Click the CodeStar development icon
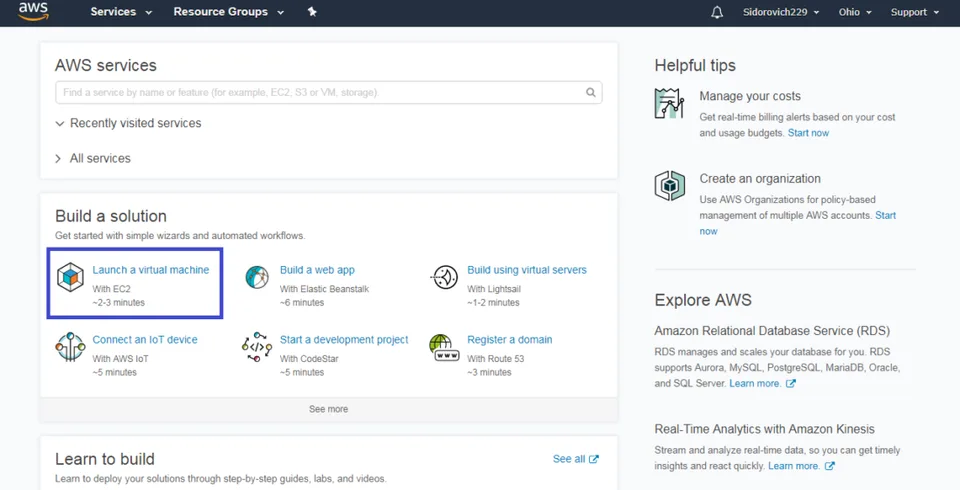The image size is (960, 490). coord(257,347)
